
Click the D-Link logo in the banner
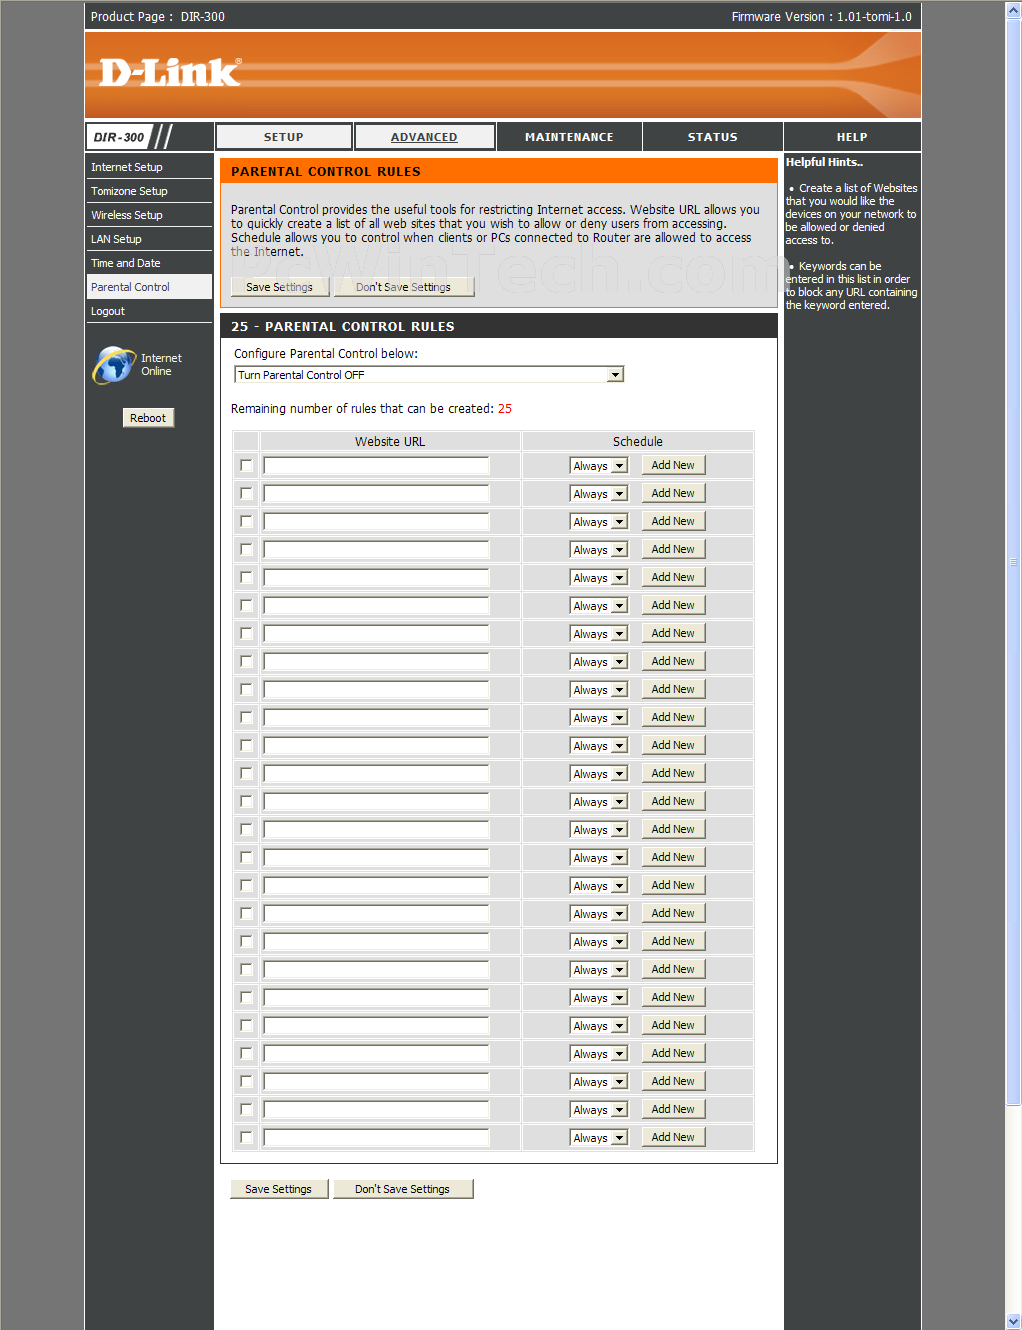coord(170,72)
